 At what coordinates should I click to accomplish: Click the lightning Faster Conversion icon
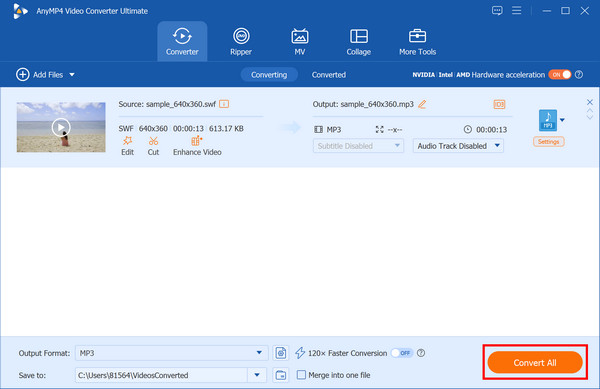point(300,353)
